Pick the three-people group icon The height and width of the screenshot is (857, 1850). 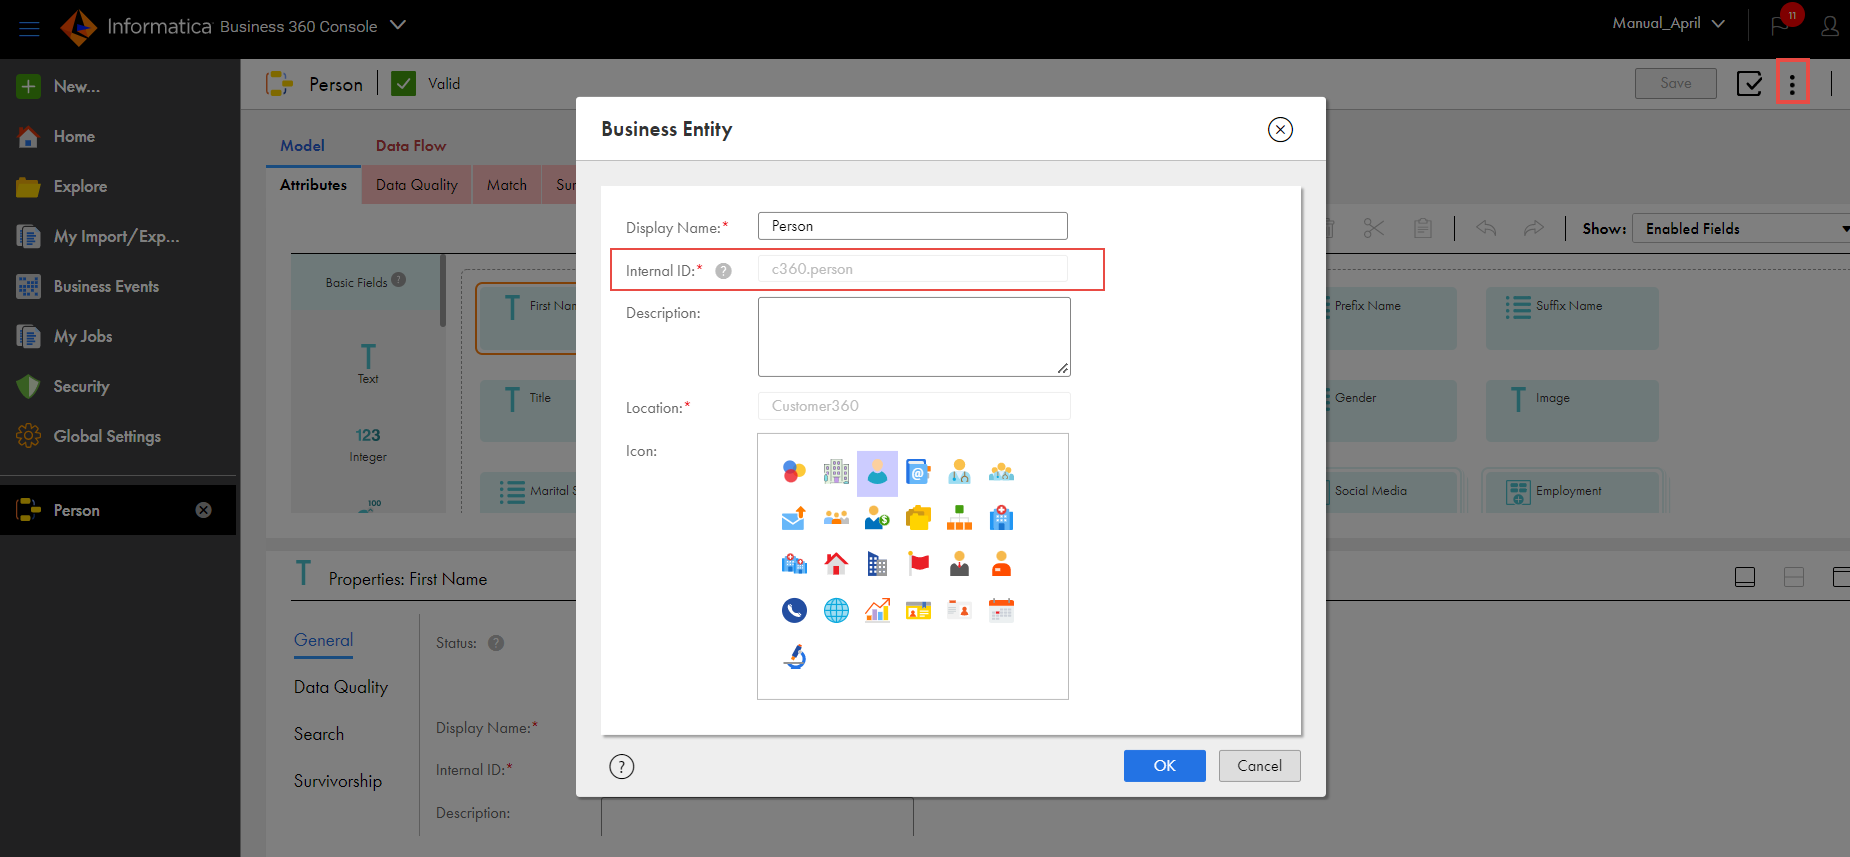(x=836, y=517)
